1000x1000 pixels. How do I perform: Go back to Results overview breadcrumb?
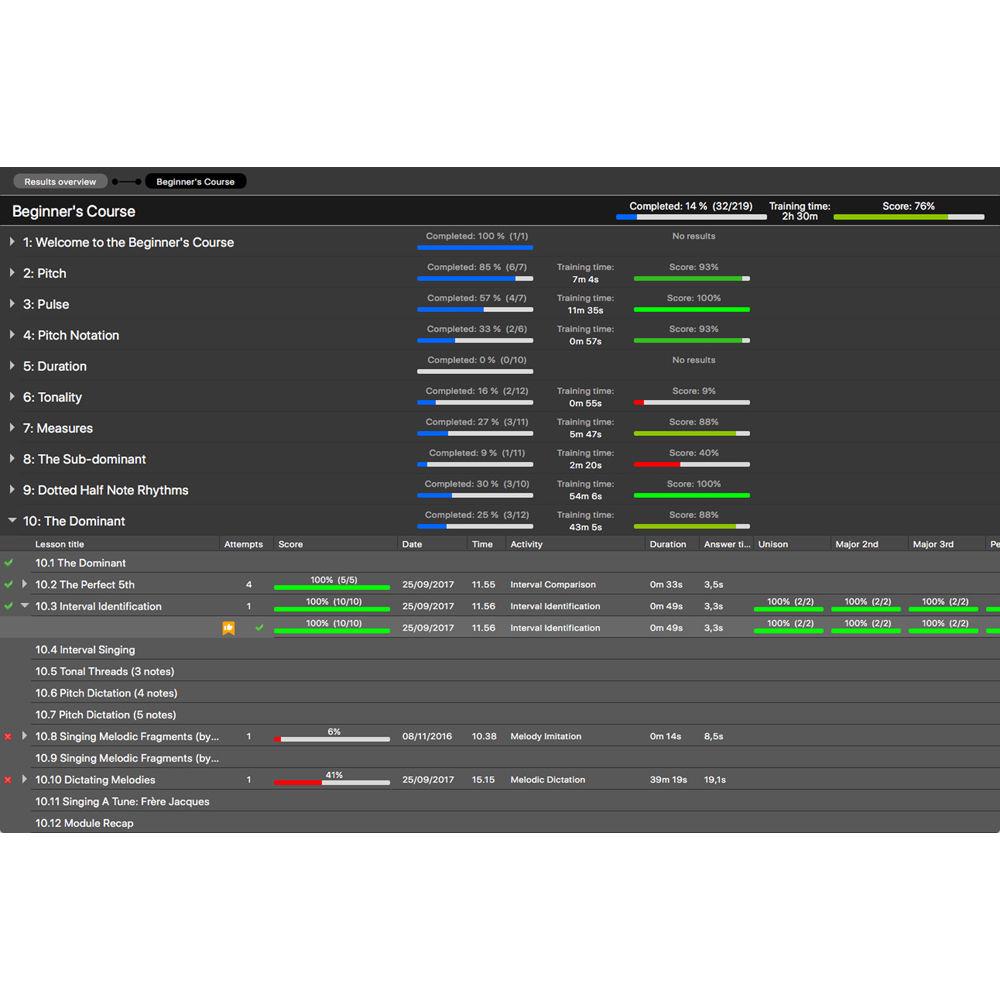click(60, 182)
